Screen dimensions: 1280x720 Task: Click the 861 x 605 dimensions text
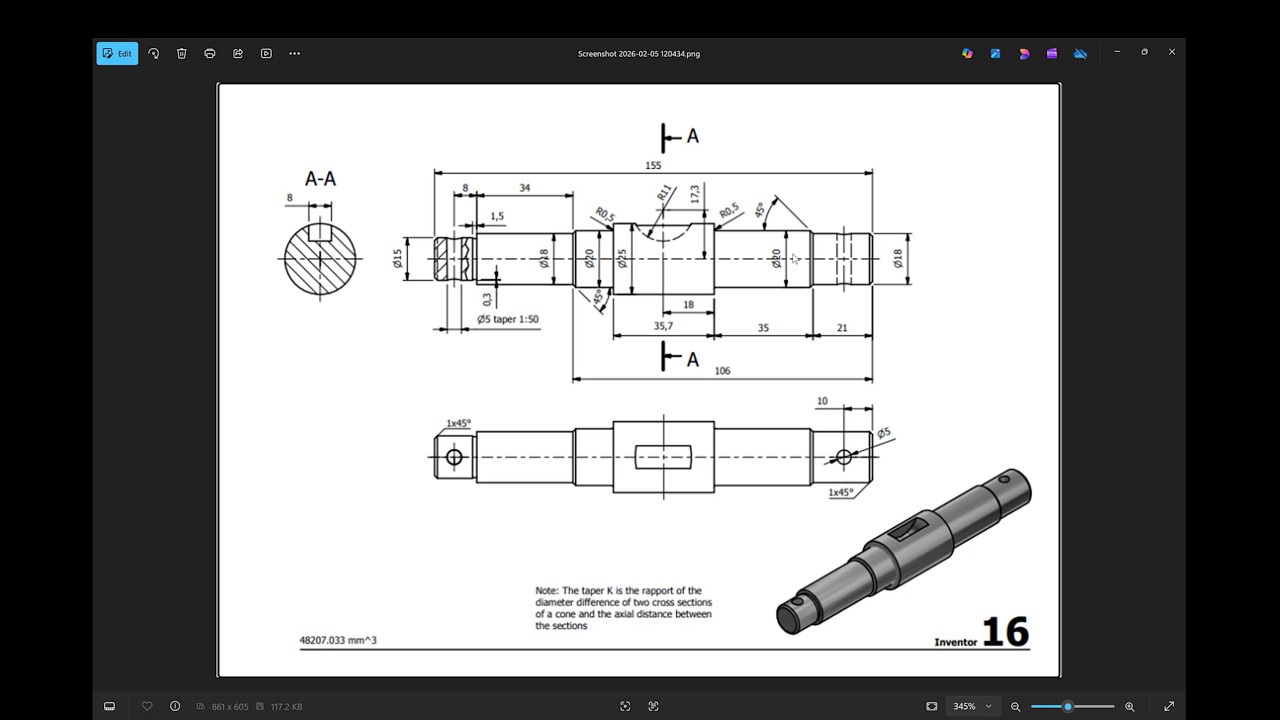pyautogui.click(x=230, y=706)
